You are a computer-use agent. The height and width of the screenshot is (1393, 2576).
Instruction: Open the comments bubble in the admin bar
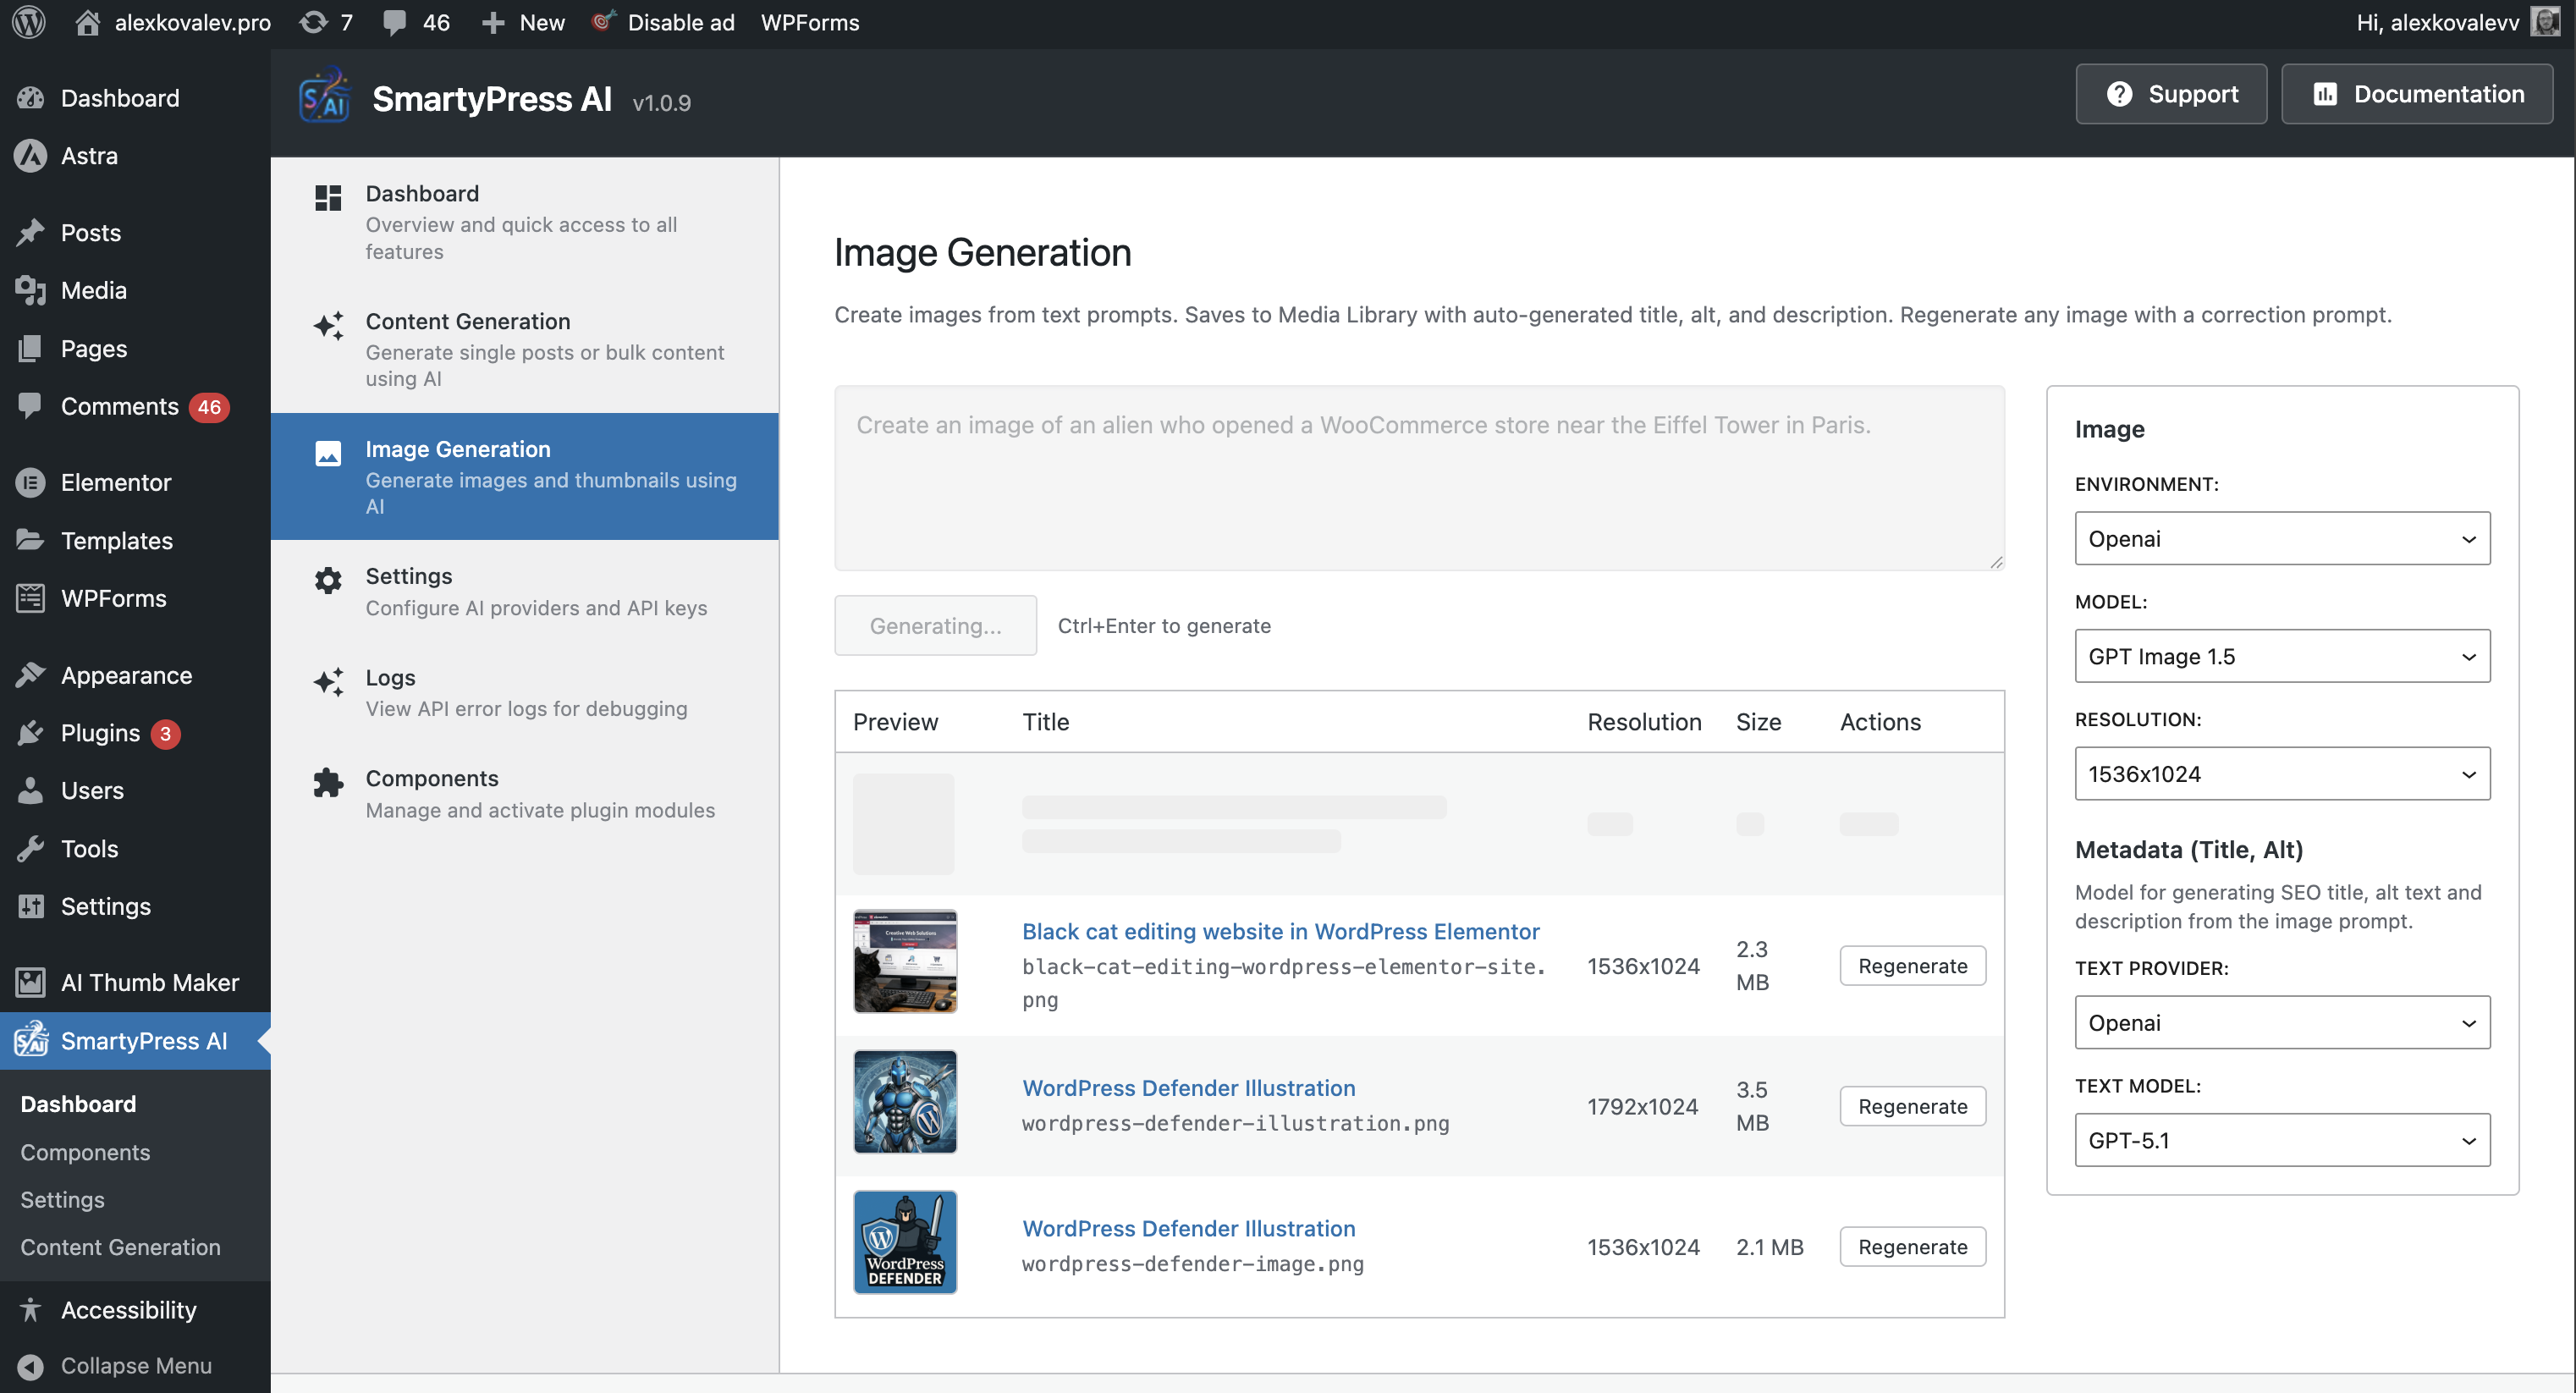tap(395, 22)
